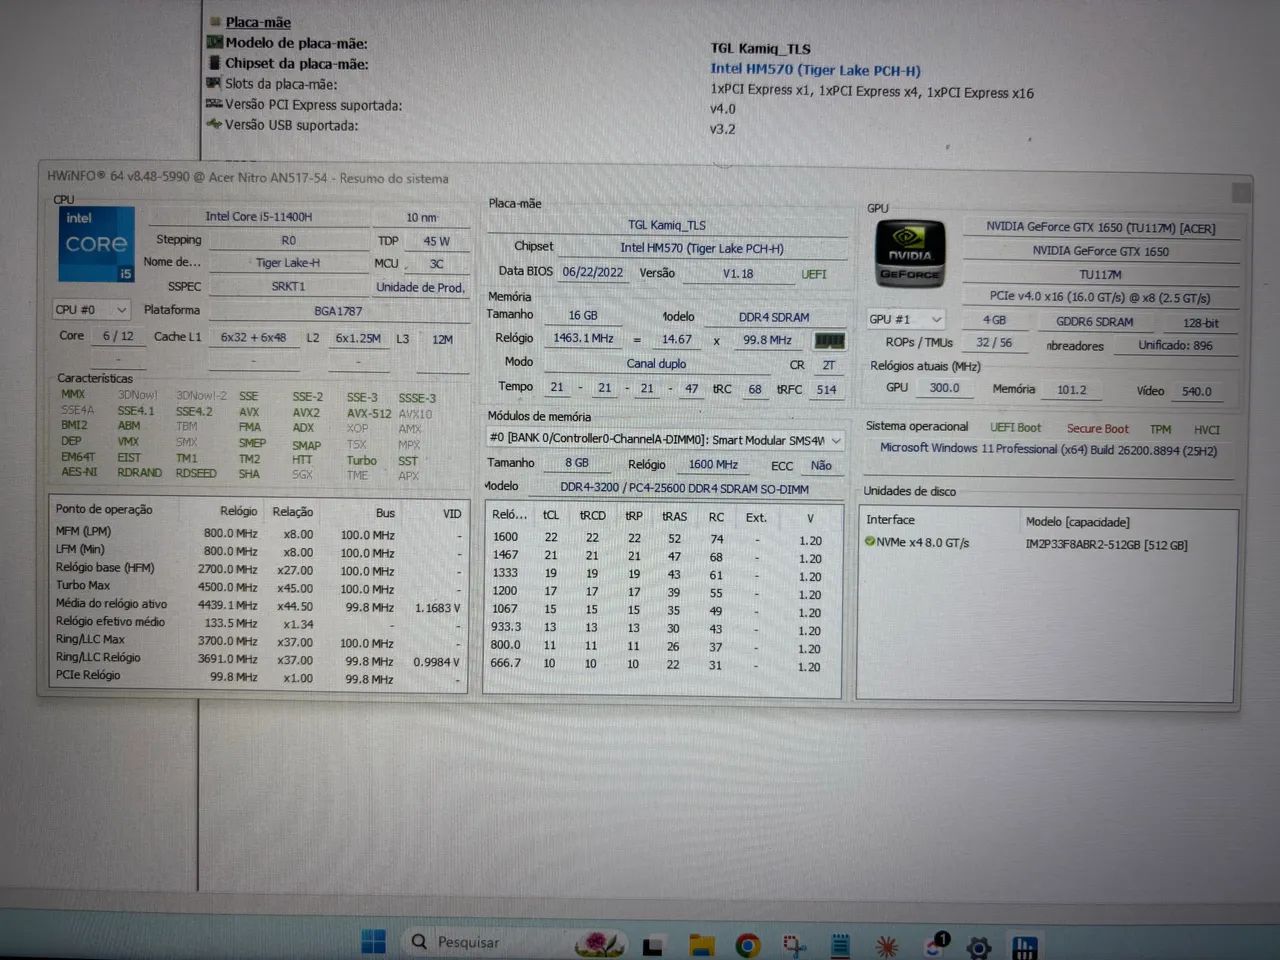This screenshot has width=1280, height=960.
Task: Click the NVIDIA GeForce logo
Action: tap(910, 255)
